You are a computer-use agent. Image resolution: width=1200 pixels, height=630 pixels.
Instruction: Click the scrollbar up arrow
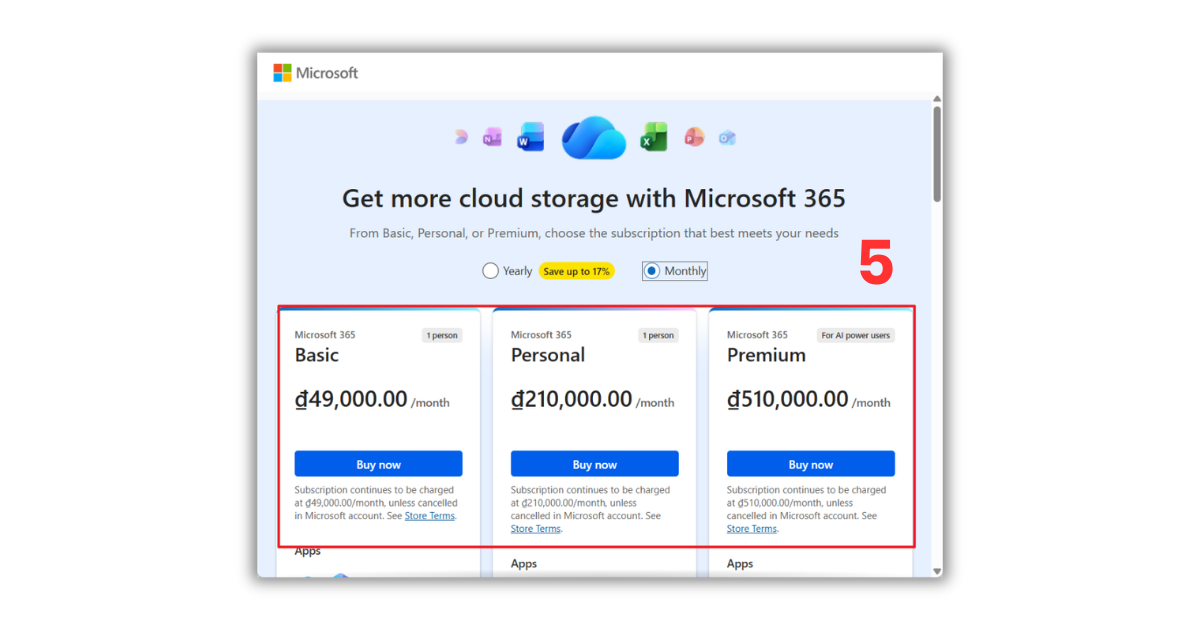coord(937,99)
